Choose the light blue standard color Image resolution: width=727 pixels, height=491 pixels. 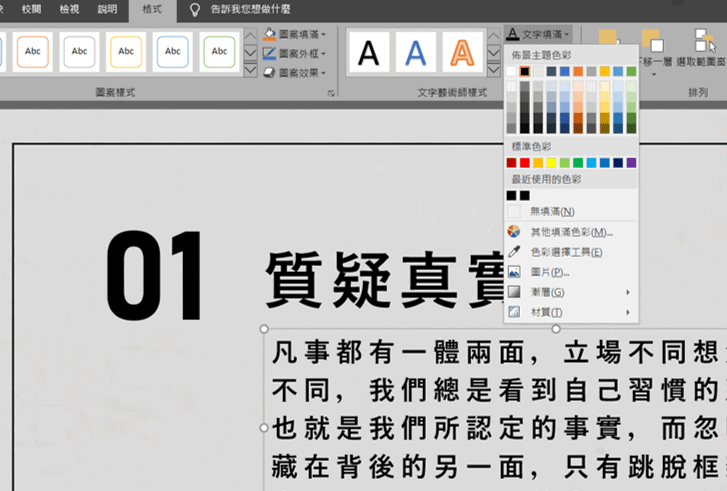(x=592, y=163)
